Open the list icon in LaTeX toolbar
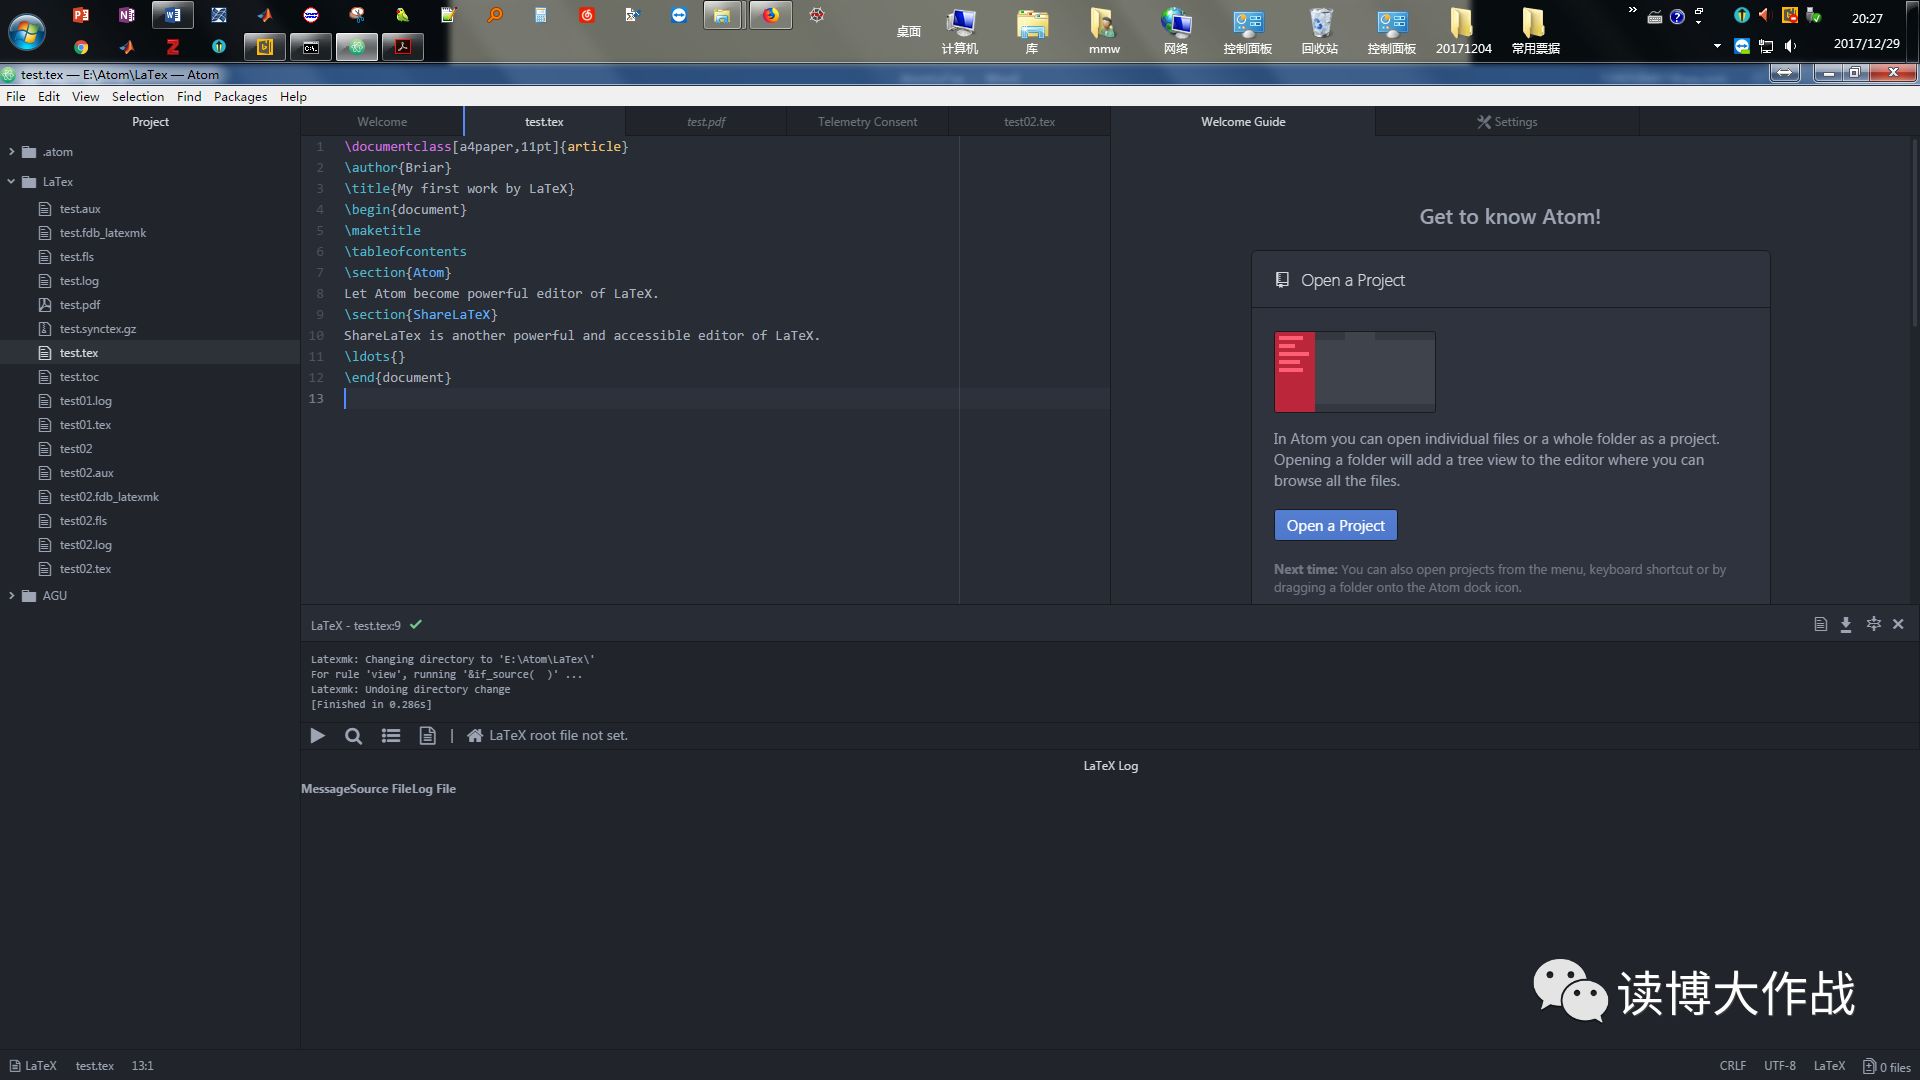The height and width of the screenshot is (1080, 1920). (391, 736)
